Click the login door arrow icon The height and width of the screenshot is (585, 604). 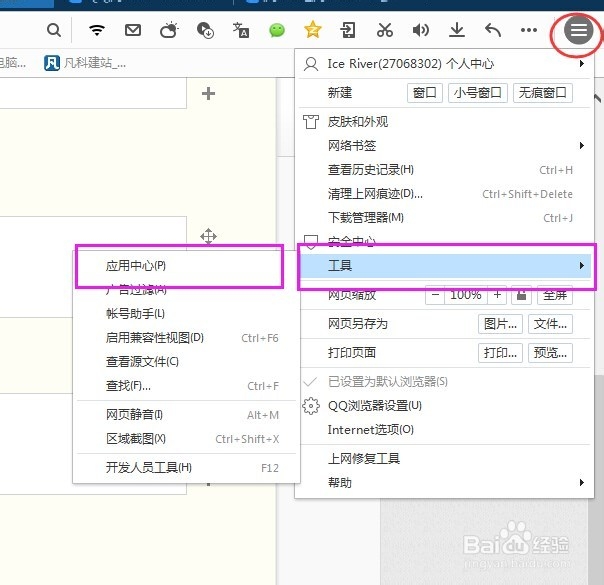tap(348, 30)
